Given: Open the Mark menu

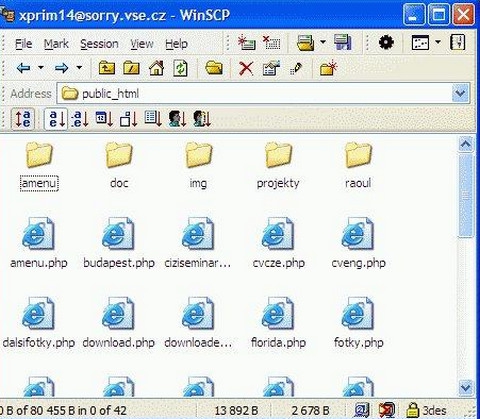Looking at the screenshot, I should 56,44.
